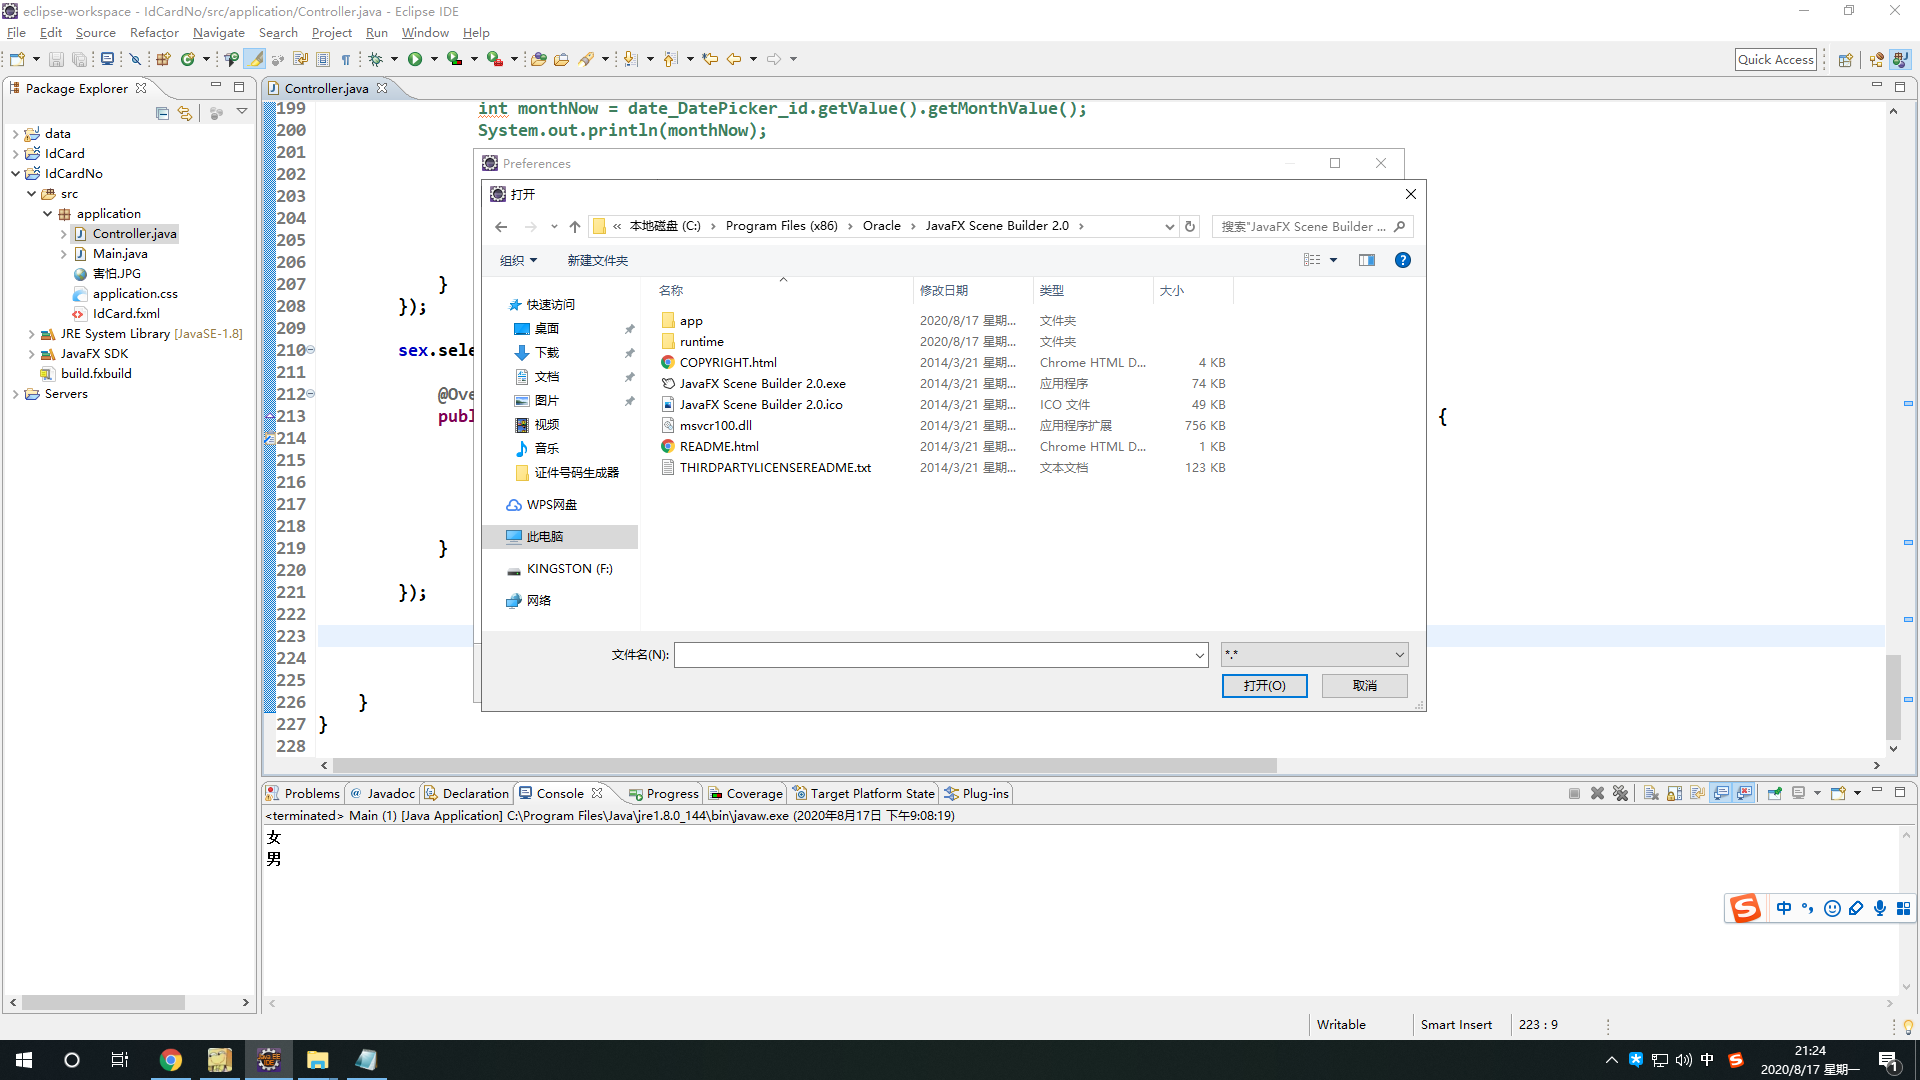Expand the JRE System Library node

point(31,334)
